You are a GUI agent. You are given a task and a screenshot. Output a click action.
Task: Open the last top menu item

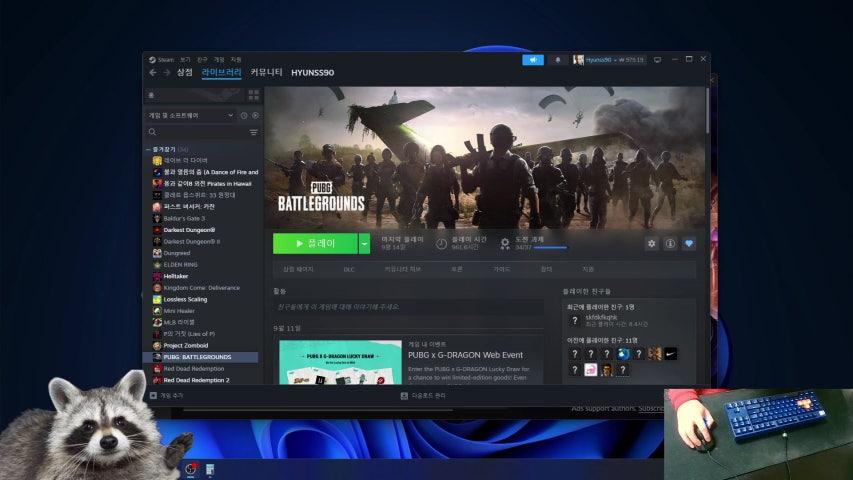point(236,60)
